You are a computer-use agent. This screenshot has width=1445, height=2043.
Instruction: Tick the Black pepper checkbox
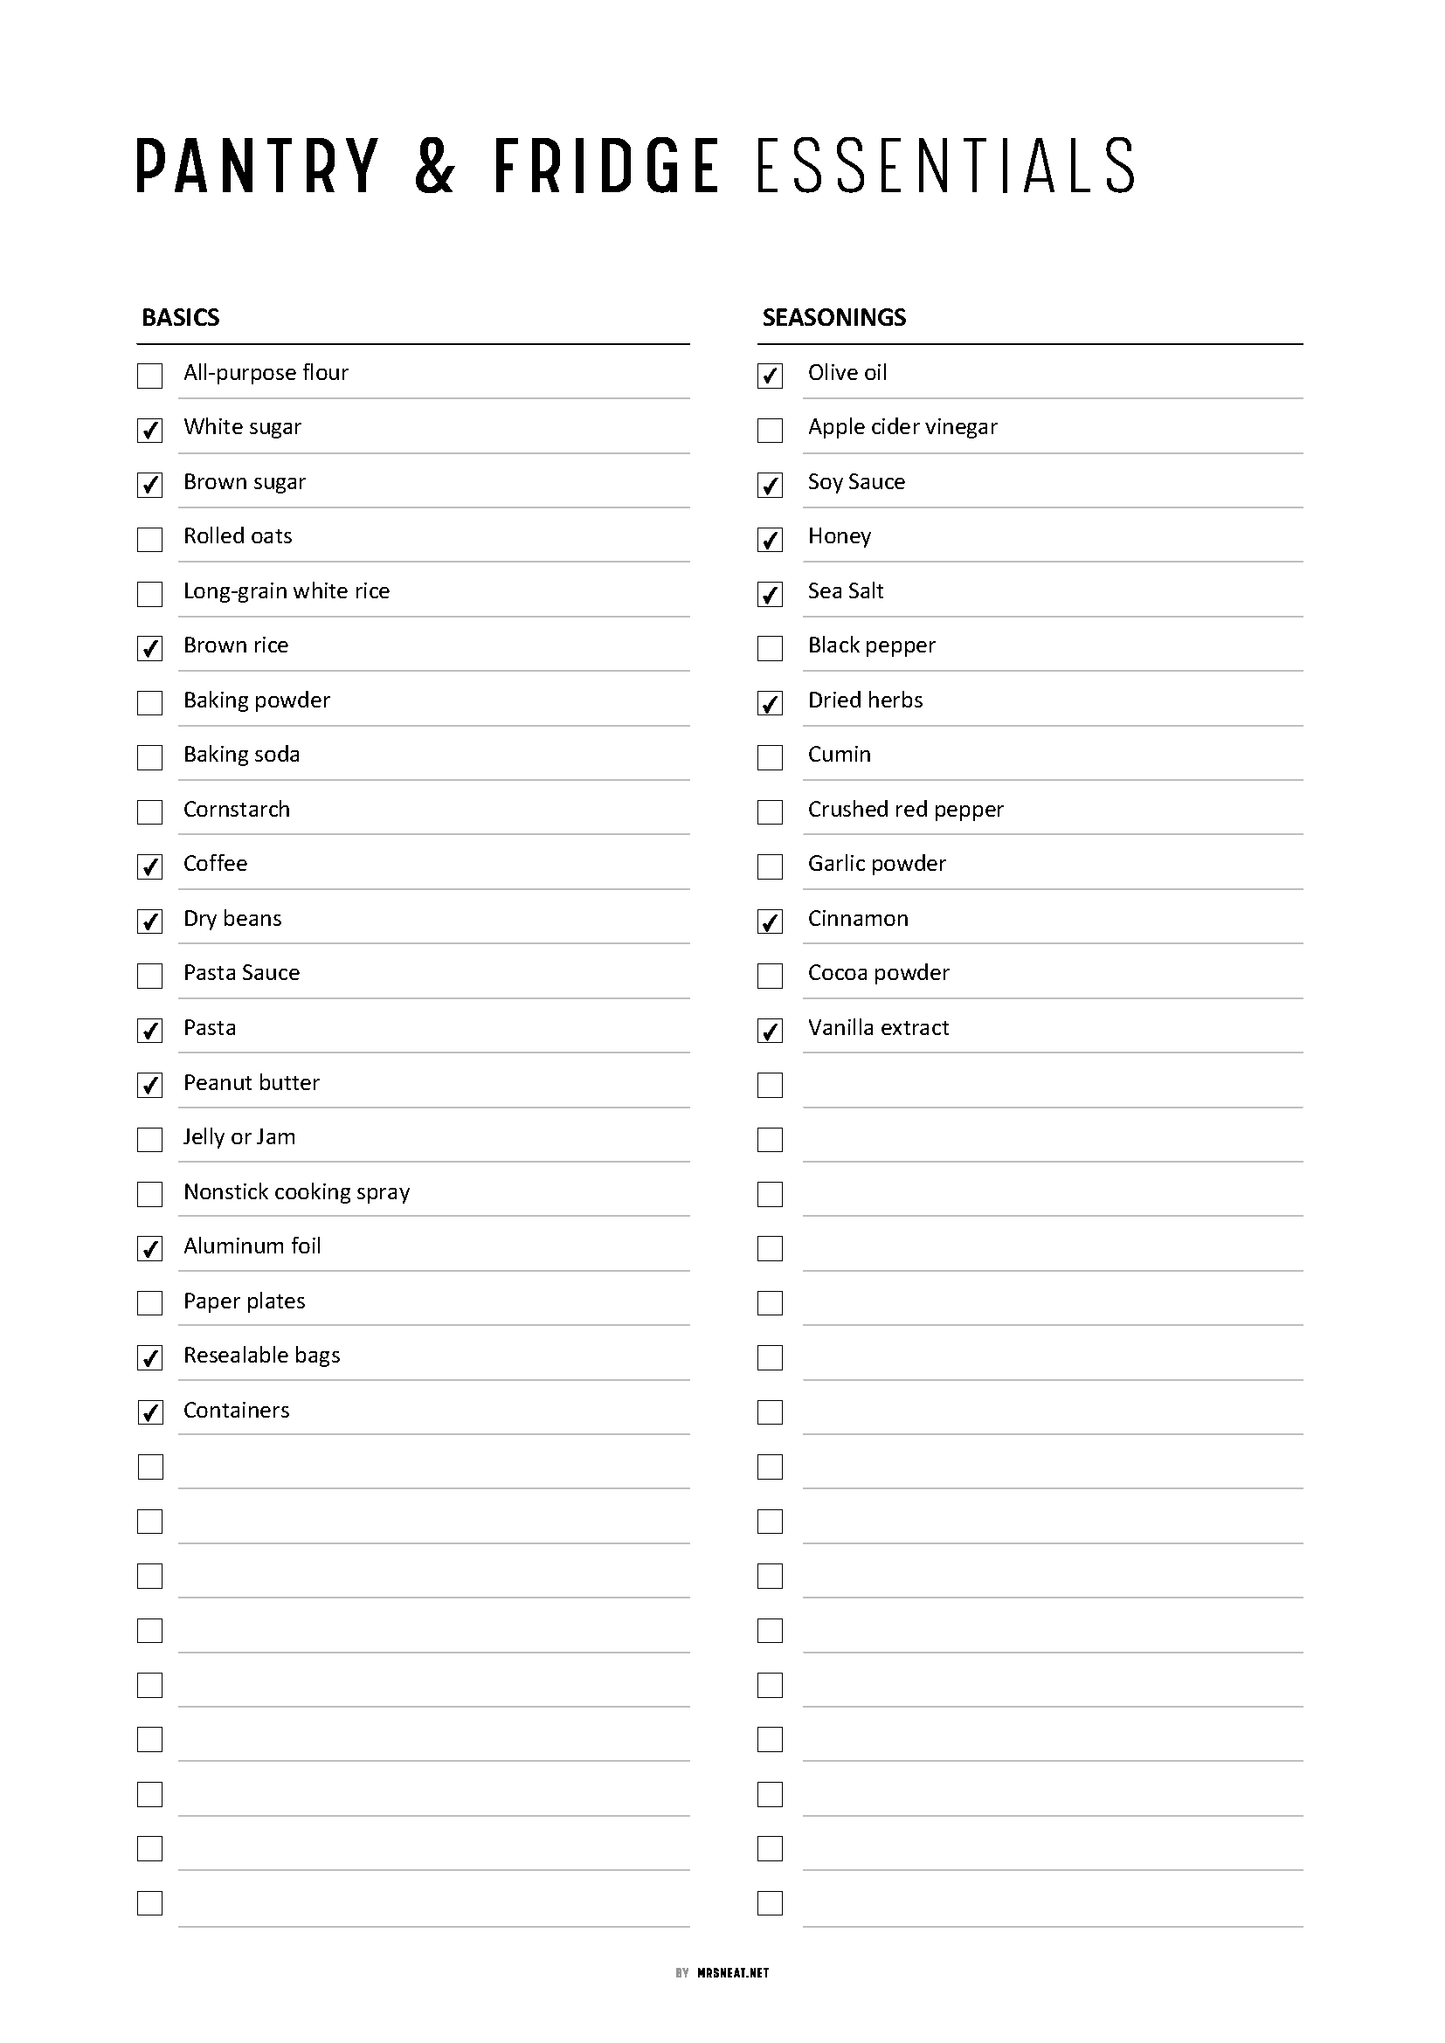(x=770, y=649)
